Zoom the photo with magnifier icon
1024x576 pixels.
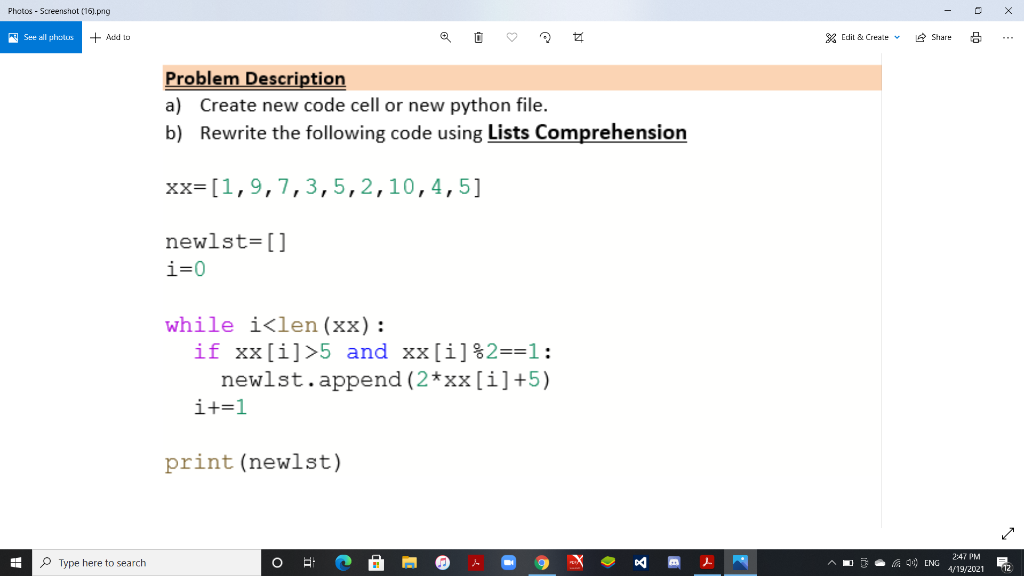[x=445, y=37]
